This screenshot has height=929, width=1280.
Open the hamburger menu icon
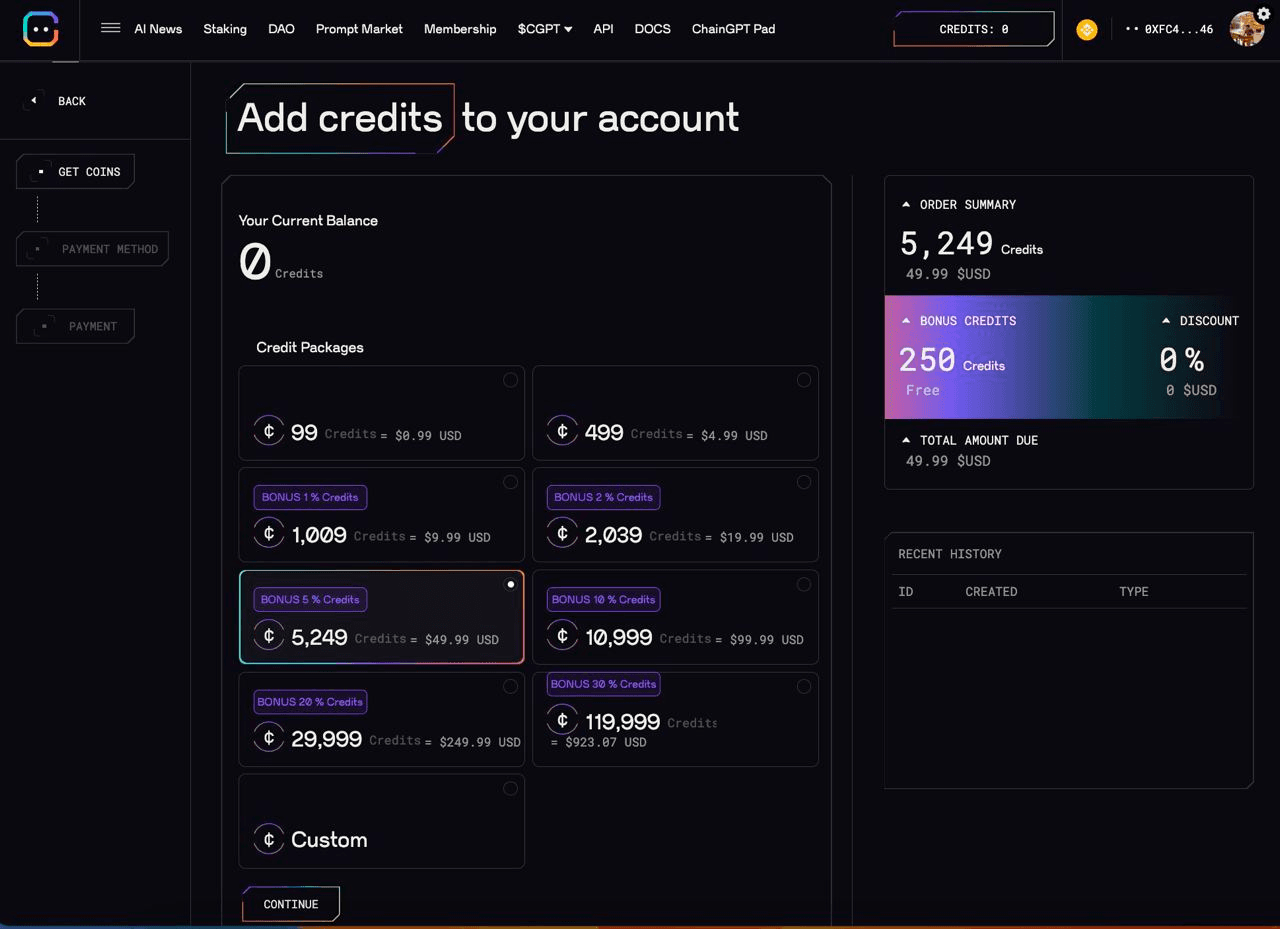pyautogui.click(x=111, y=28)
